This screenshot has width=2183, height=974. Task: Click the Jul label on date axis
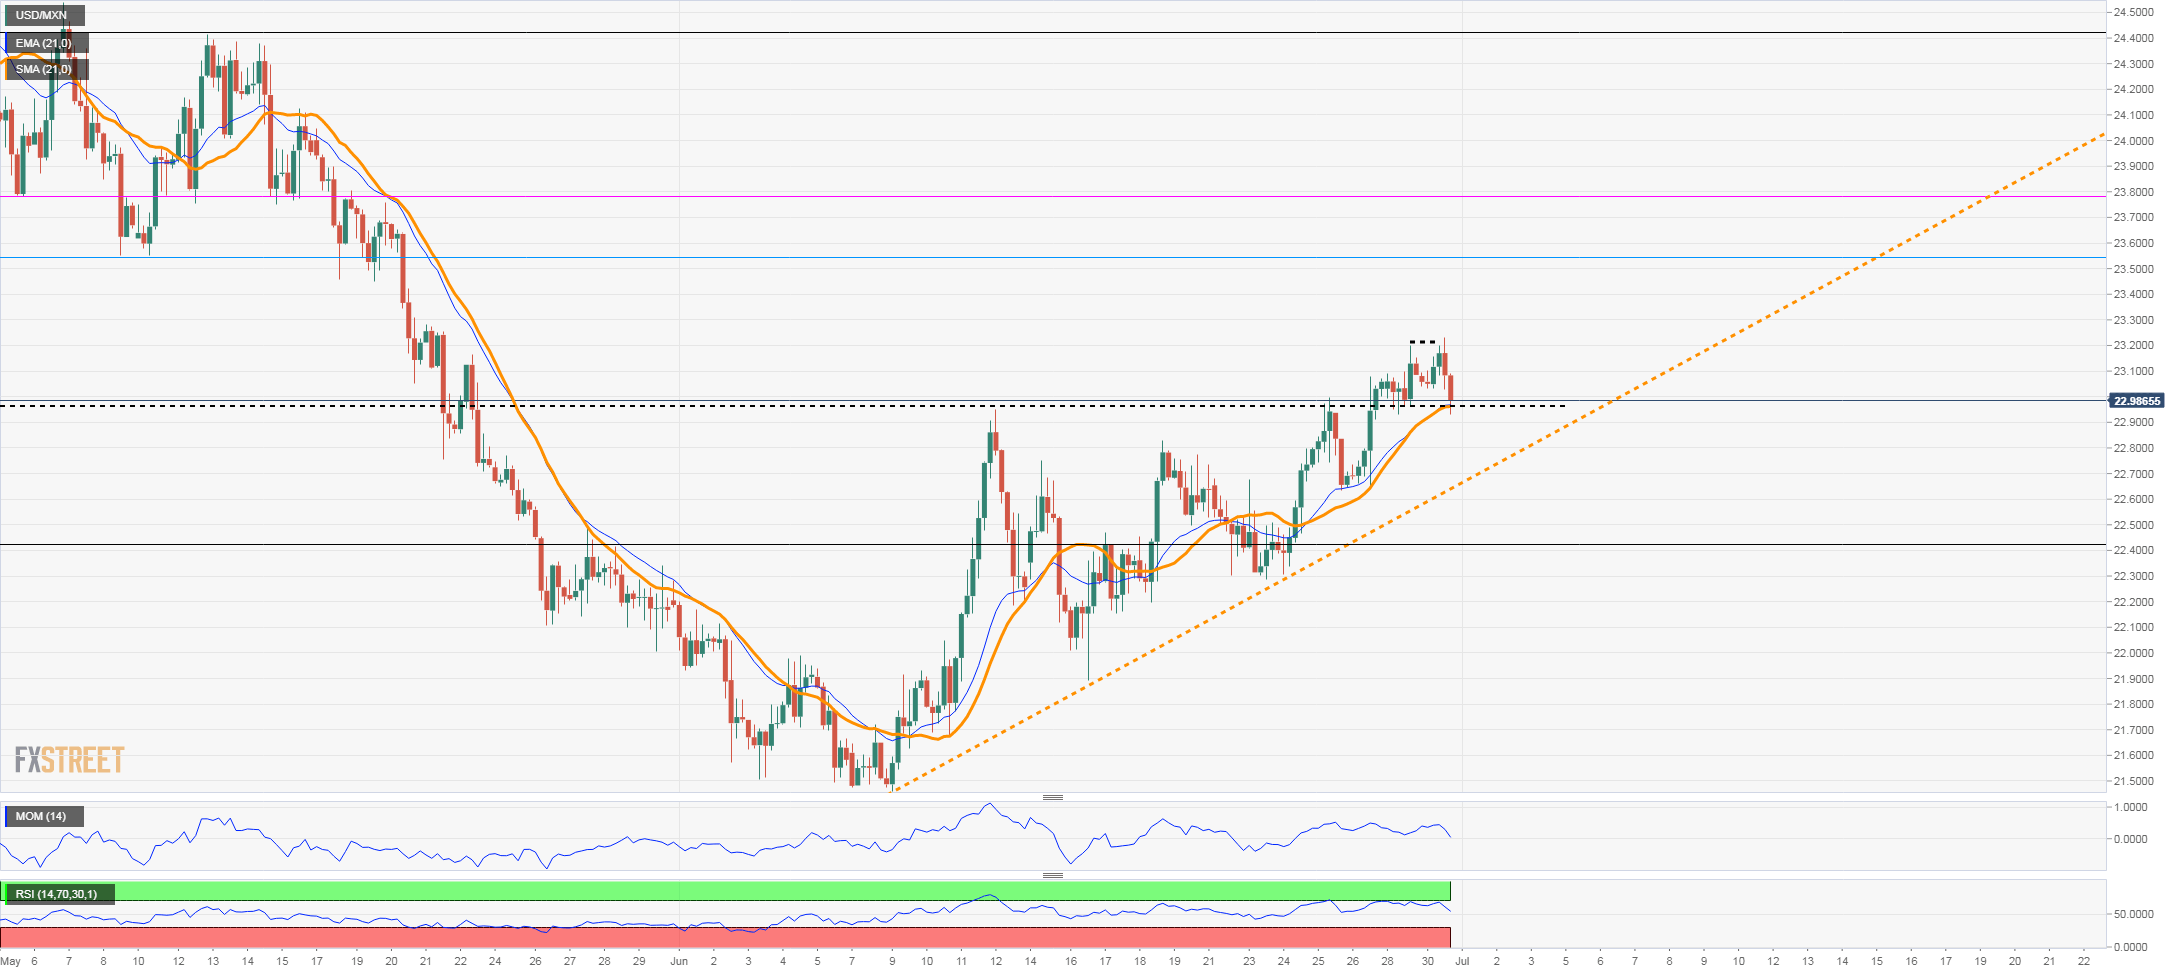[1462, 962]
